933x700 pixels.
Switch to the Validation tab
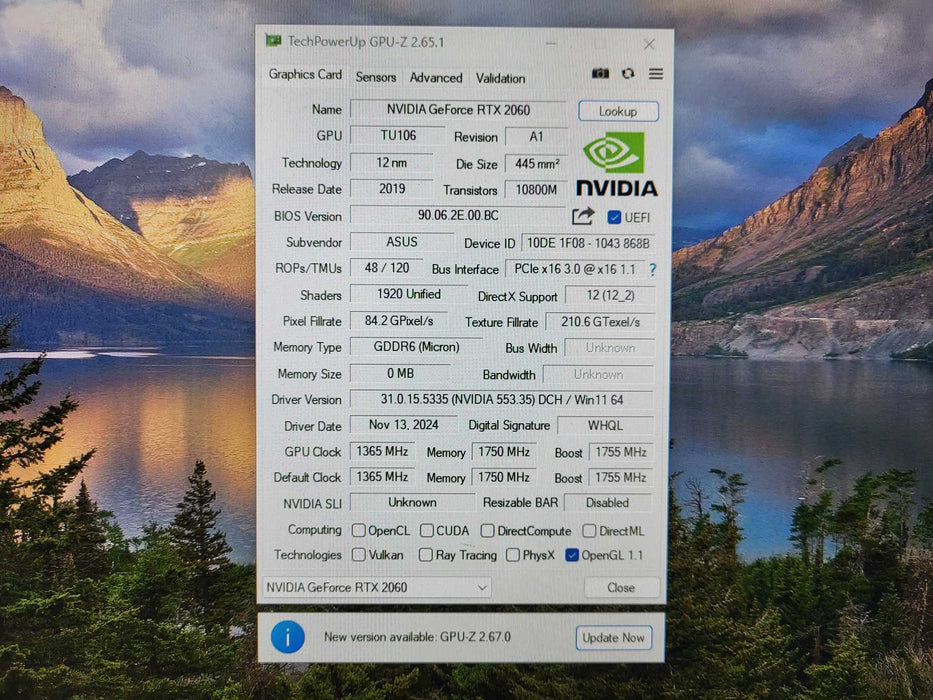500,78
